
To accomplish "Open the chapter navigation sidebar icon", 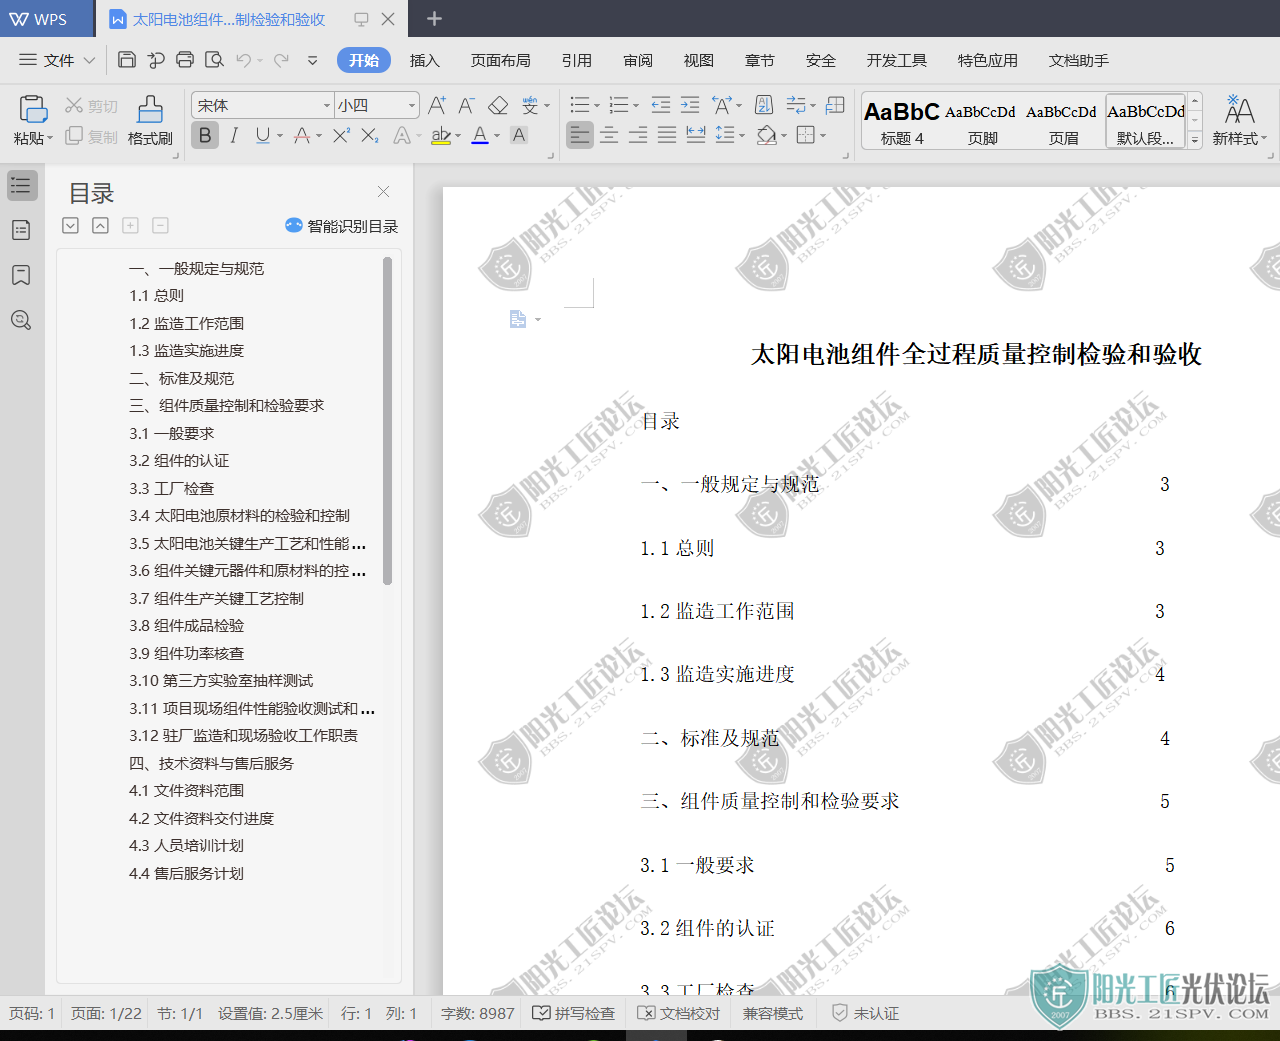I will point(21,230).
